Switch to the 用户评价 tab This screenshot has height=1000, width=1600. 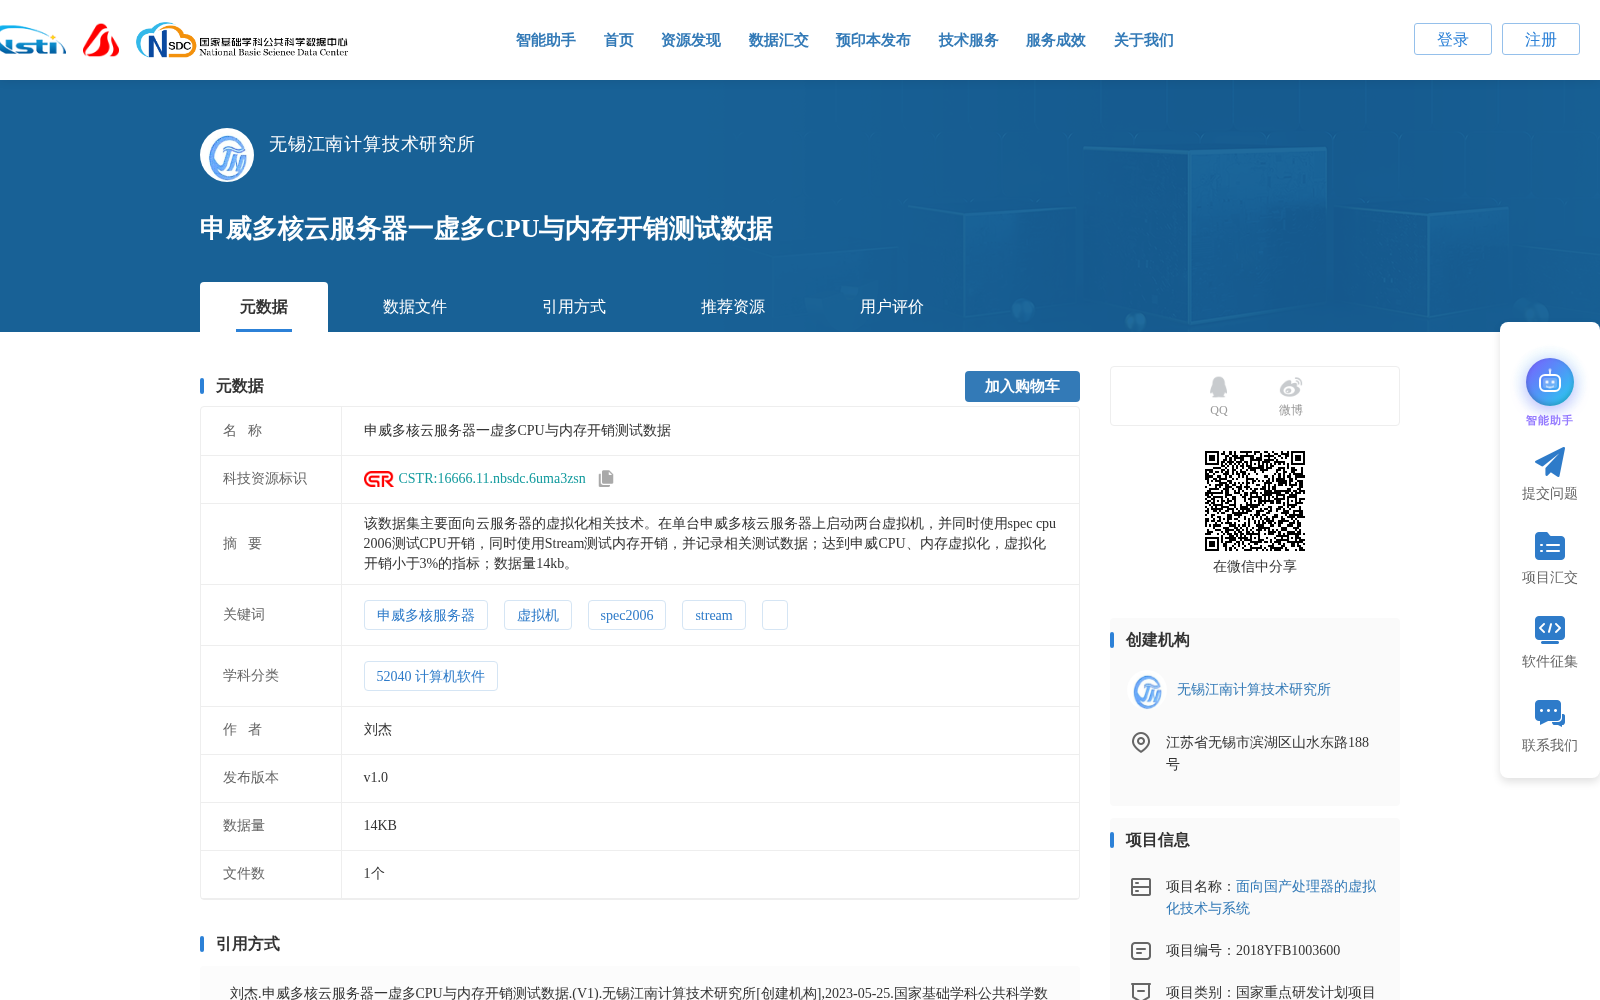891,307
